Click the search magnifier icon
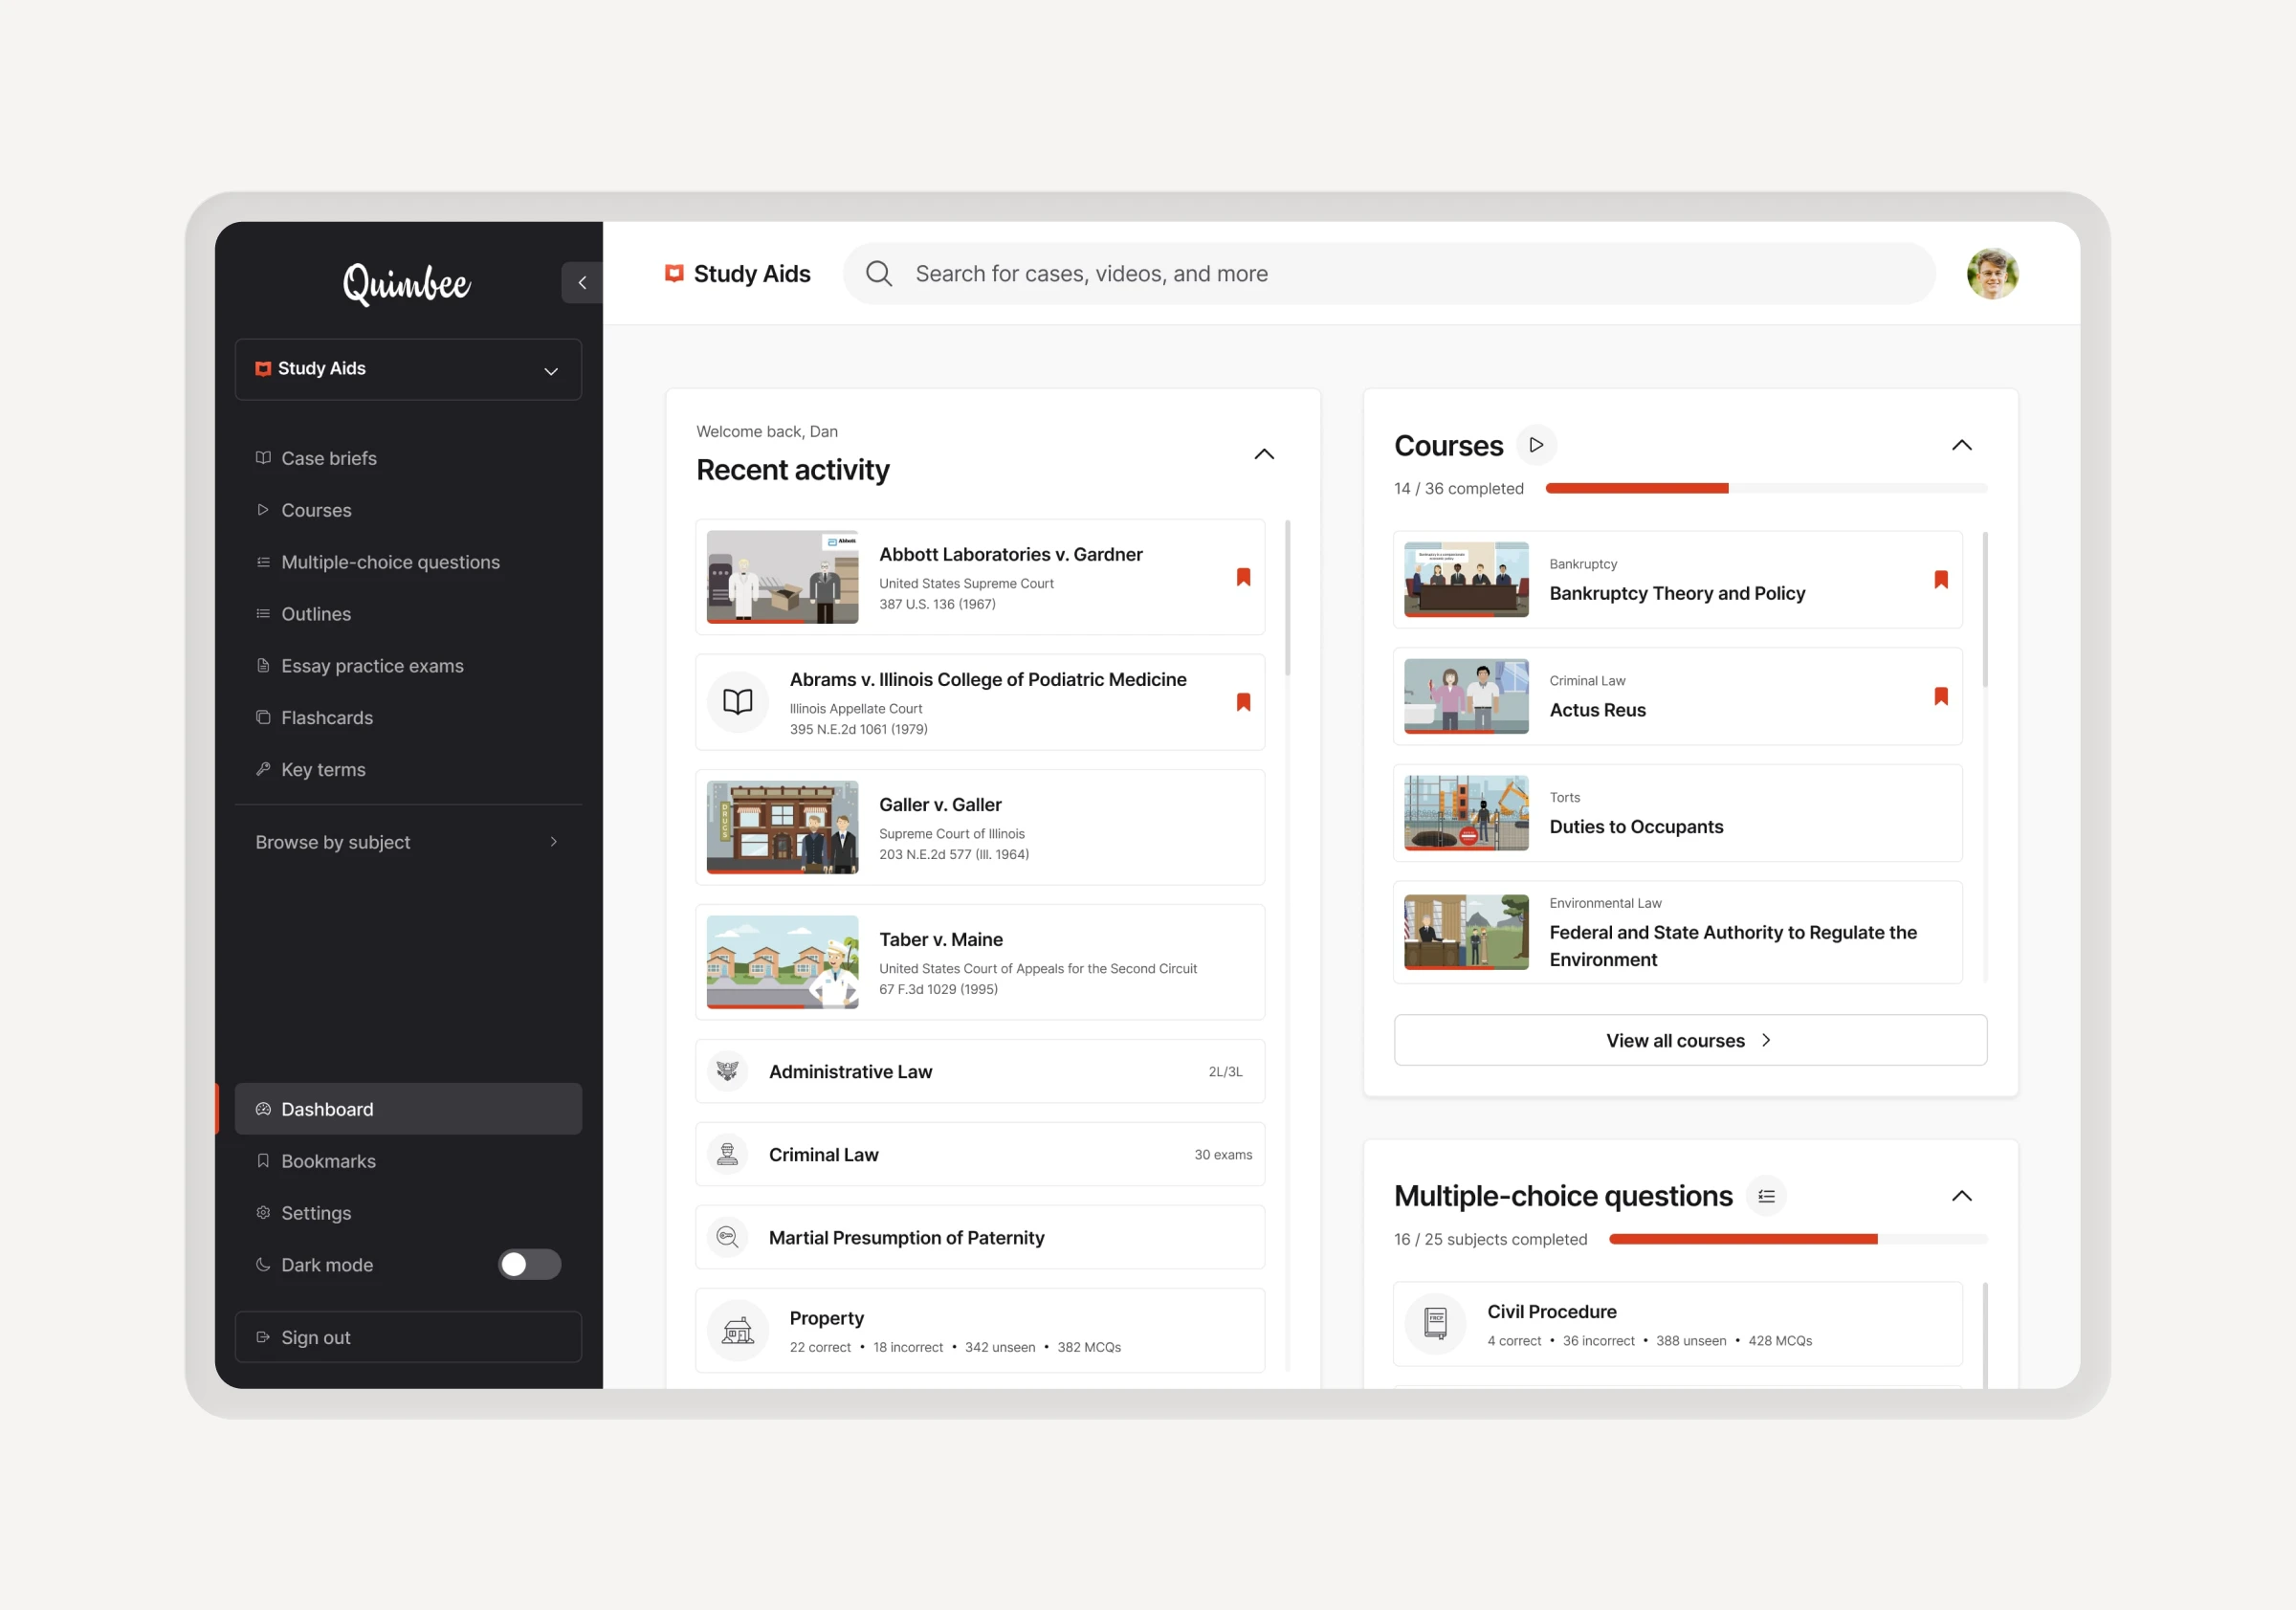 click(878, 273)
